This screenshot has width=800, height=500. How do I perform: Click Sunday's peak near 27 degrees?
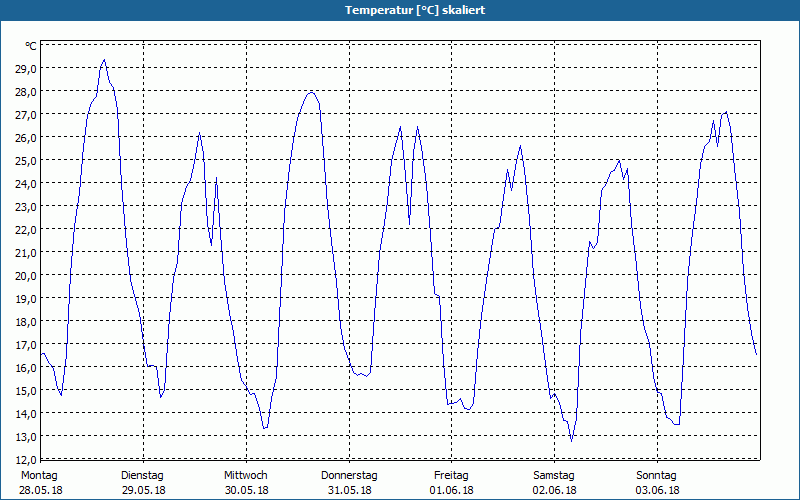[726, 112]
